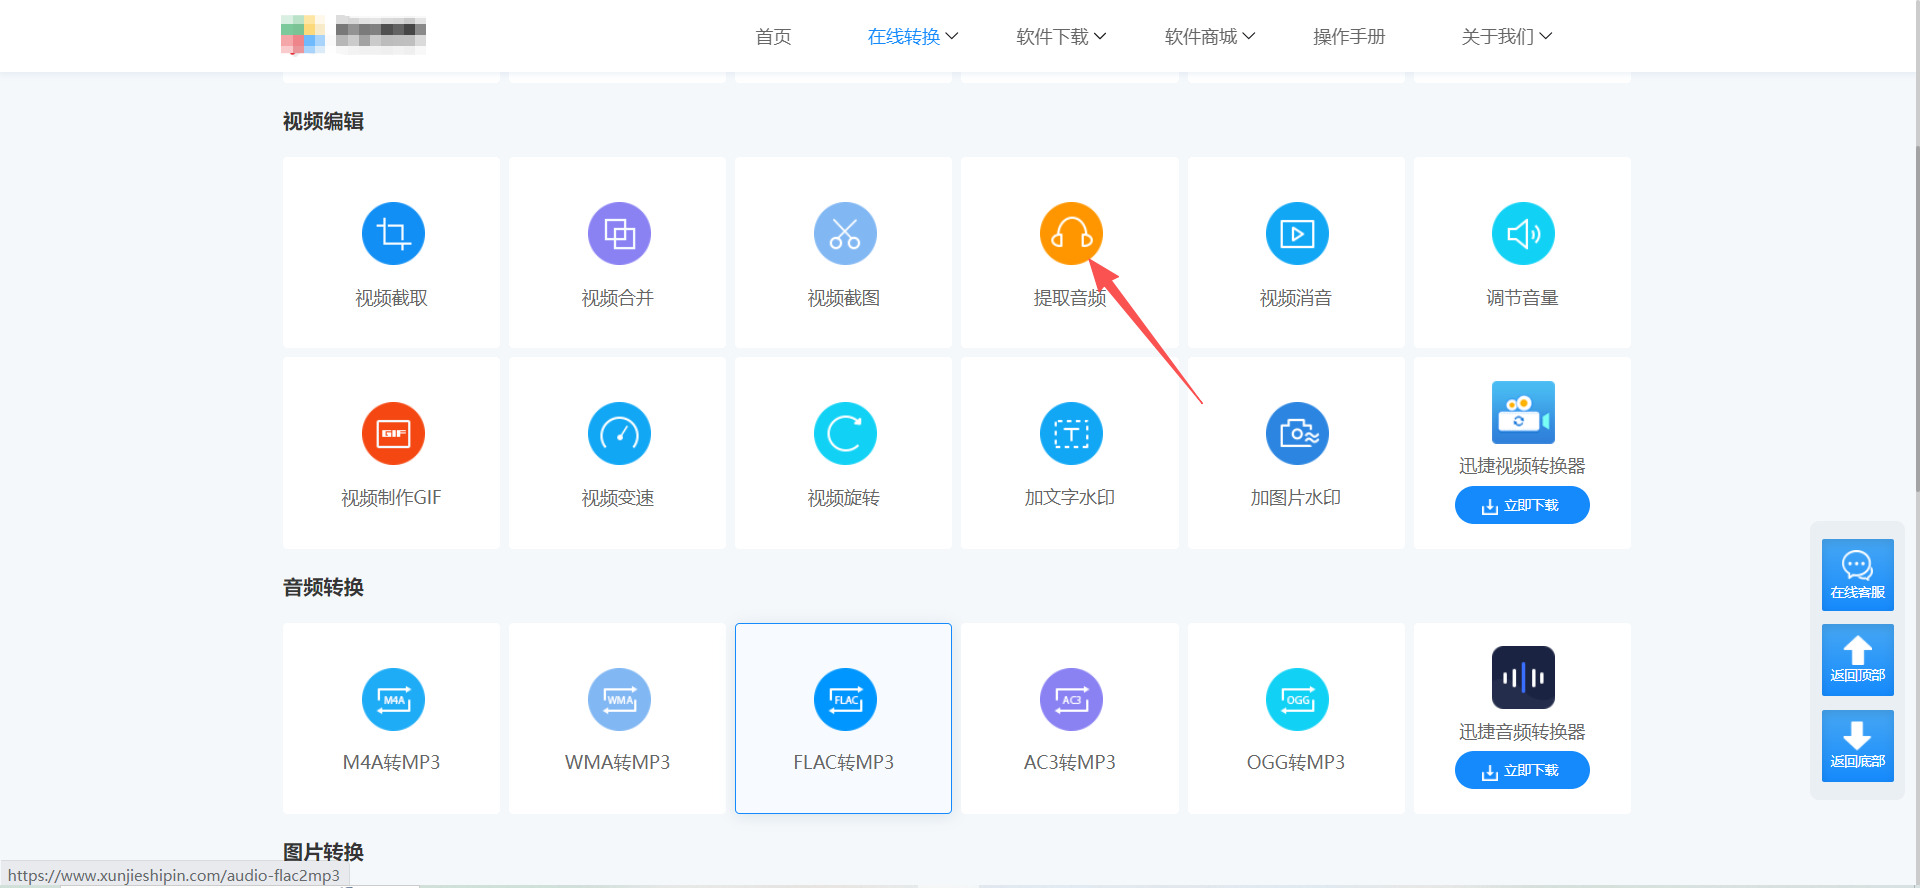This screenshot has height=888, width=1920.
Task: Click the 视频编辑 section heading
Action: pos(323,122)
